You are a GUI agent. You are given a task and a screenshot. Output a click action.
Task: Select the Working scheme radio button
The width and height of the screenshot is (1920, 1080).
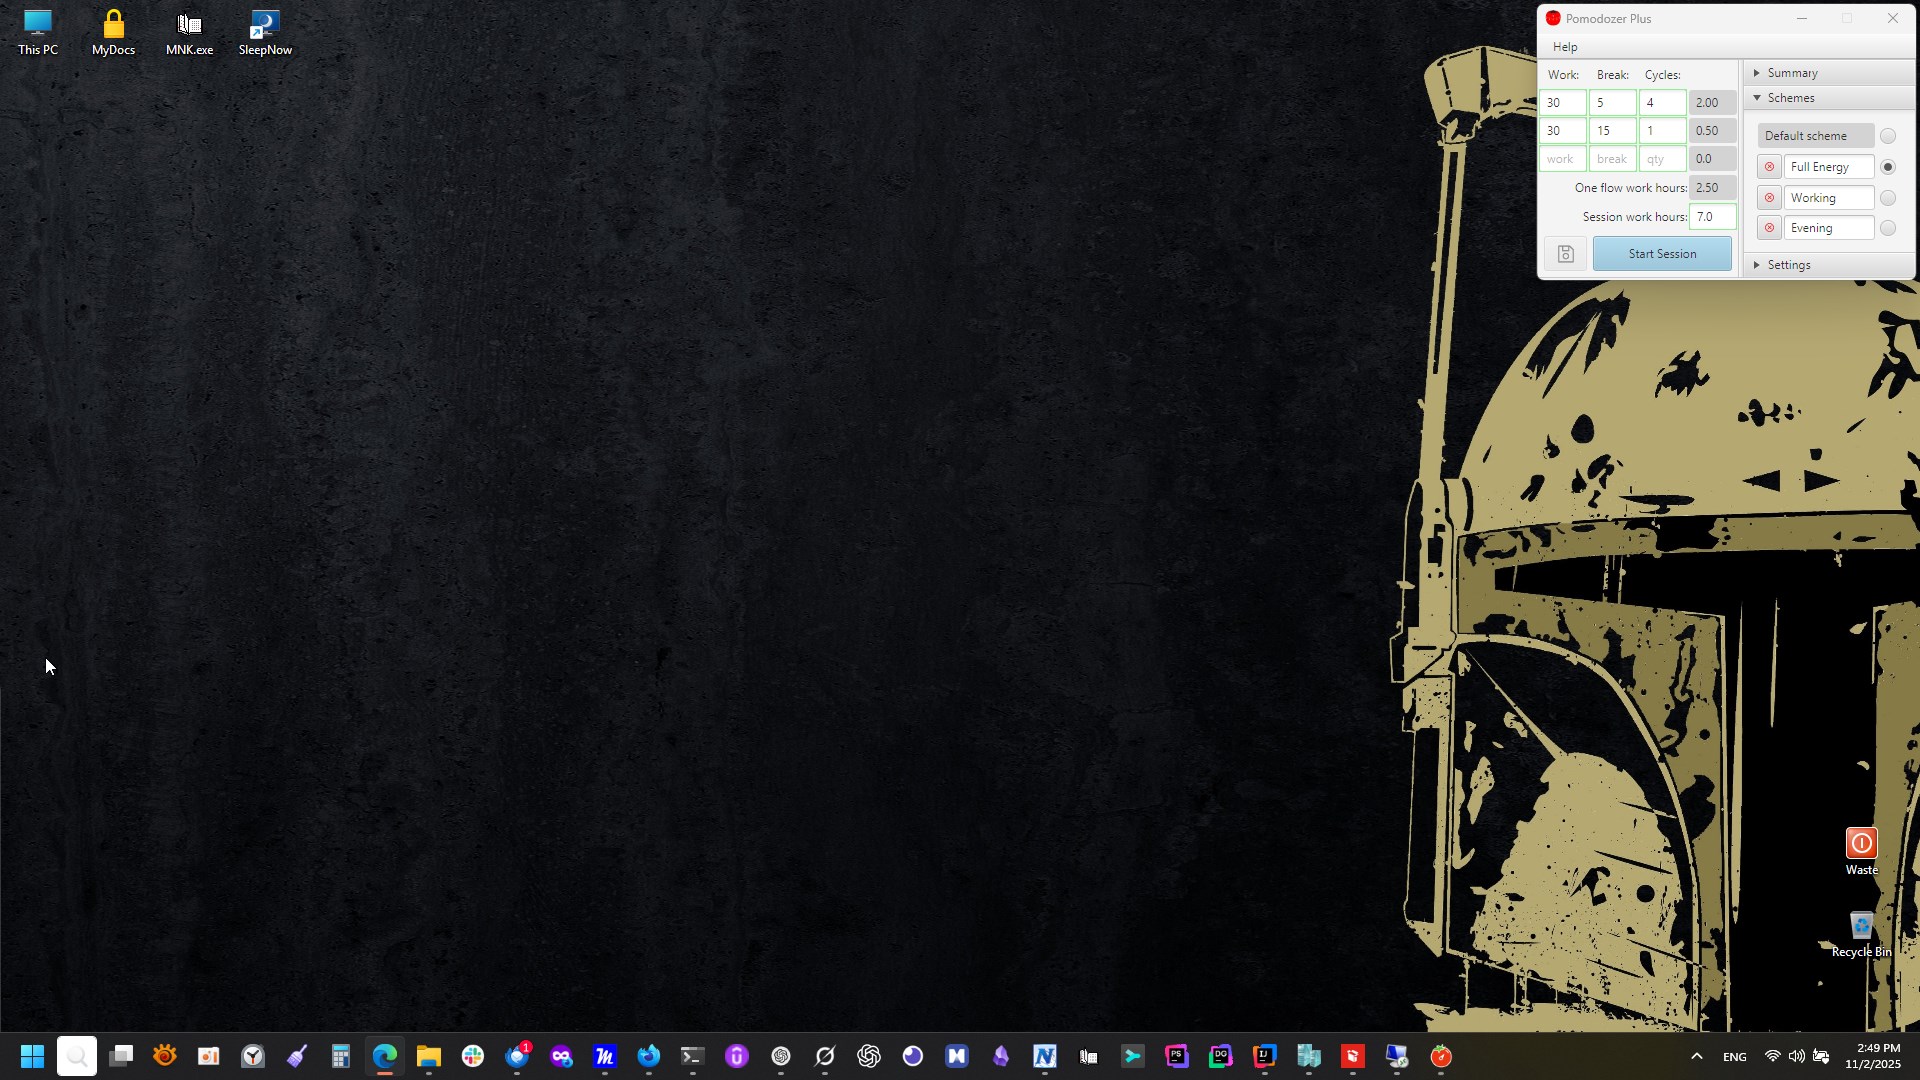tap(1887, 198)
